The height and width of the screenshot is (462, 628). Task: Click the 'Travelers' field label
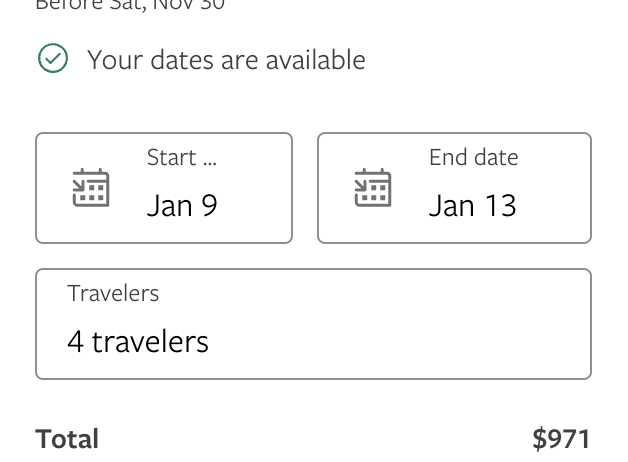[x=113, y=294]
